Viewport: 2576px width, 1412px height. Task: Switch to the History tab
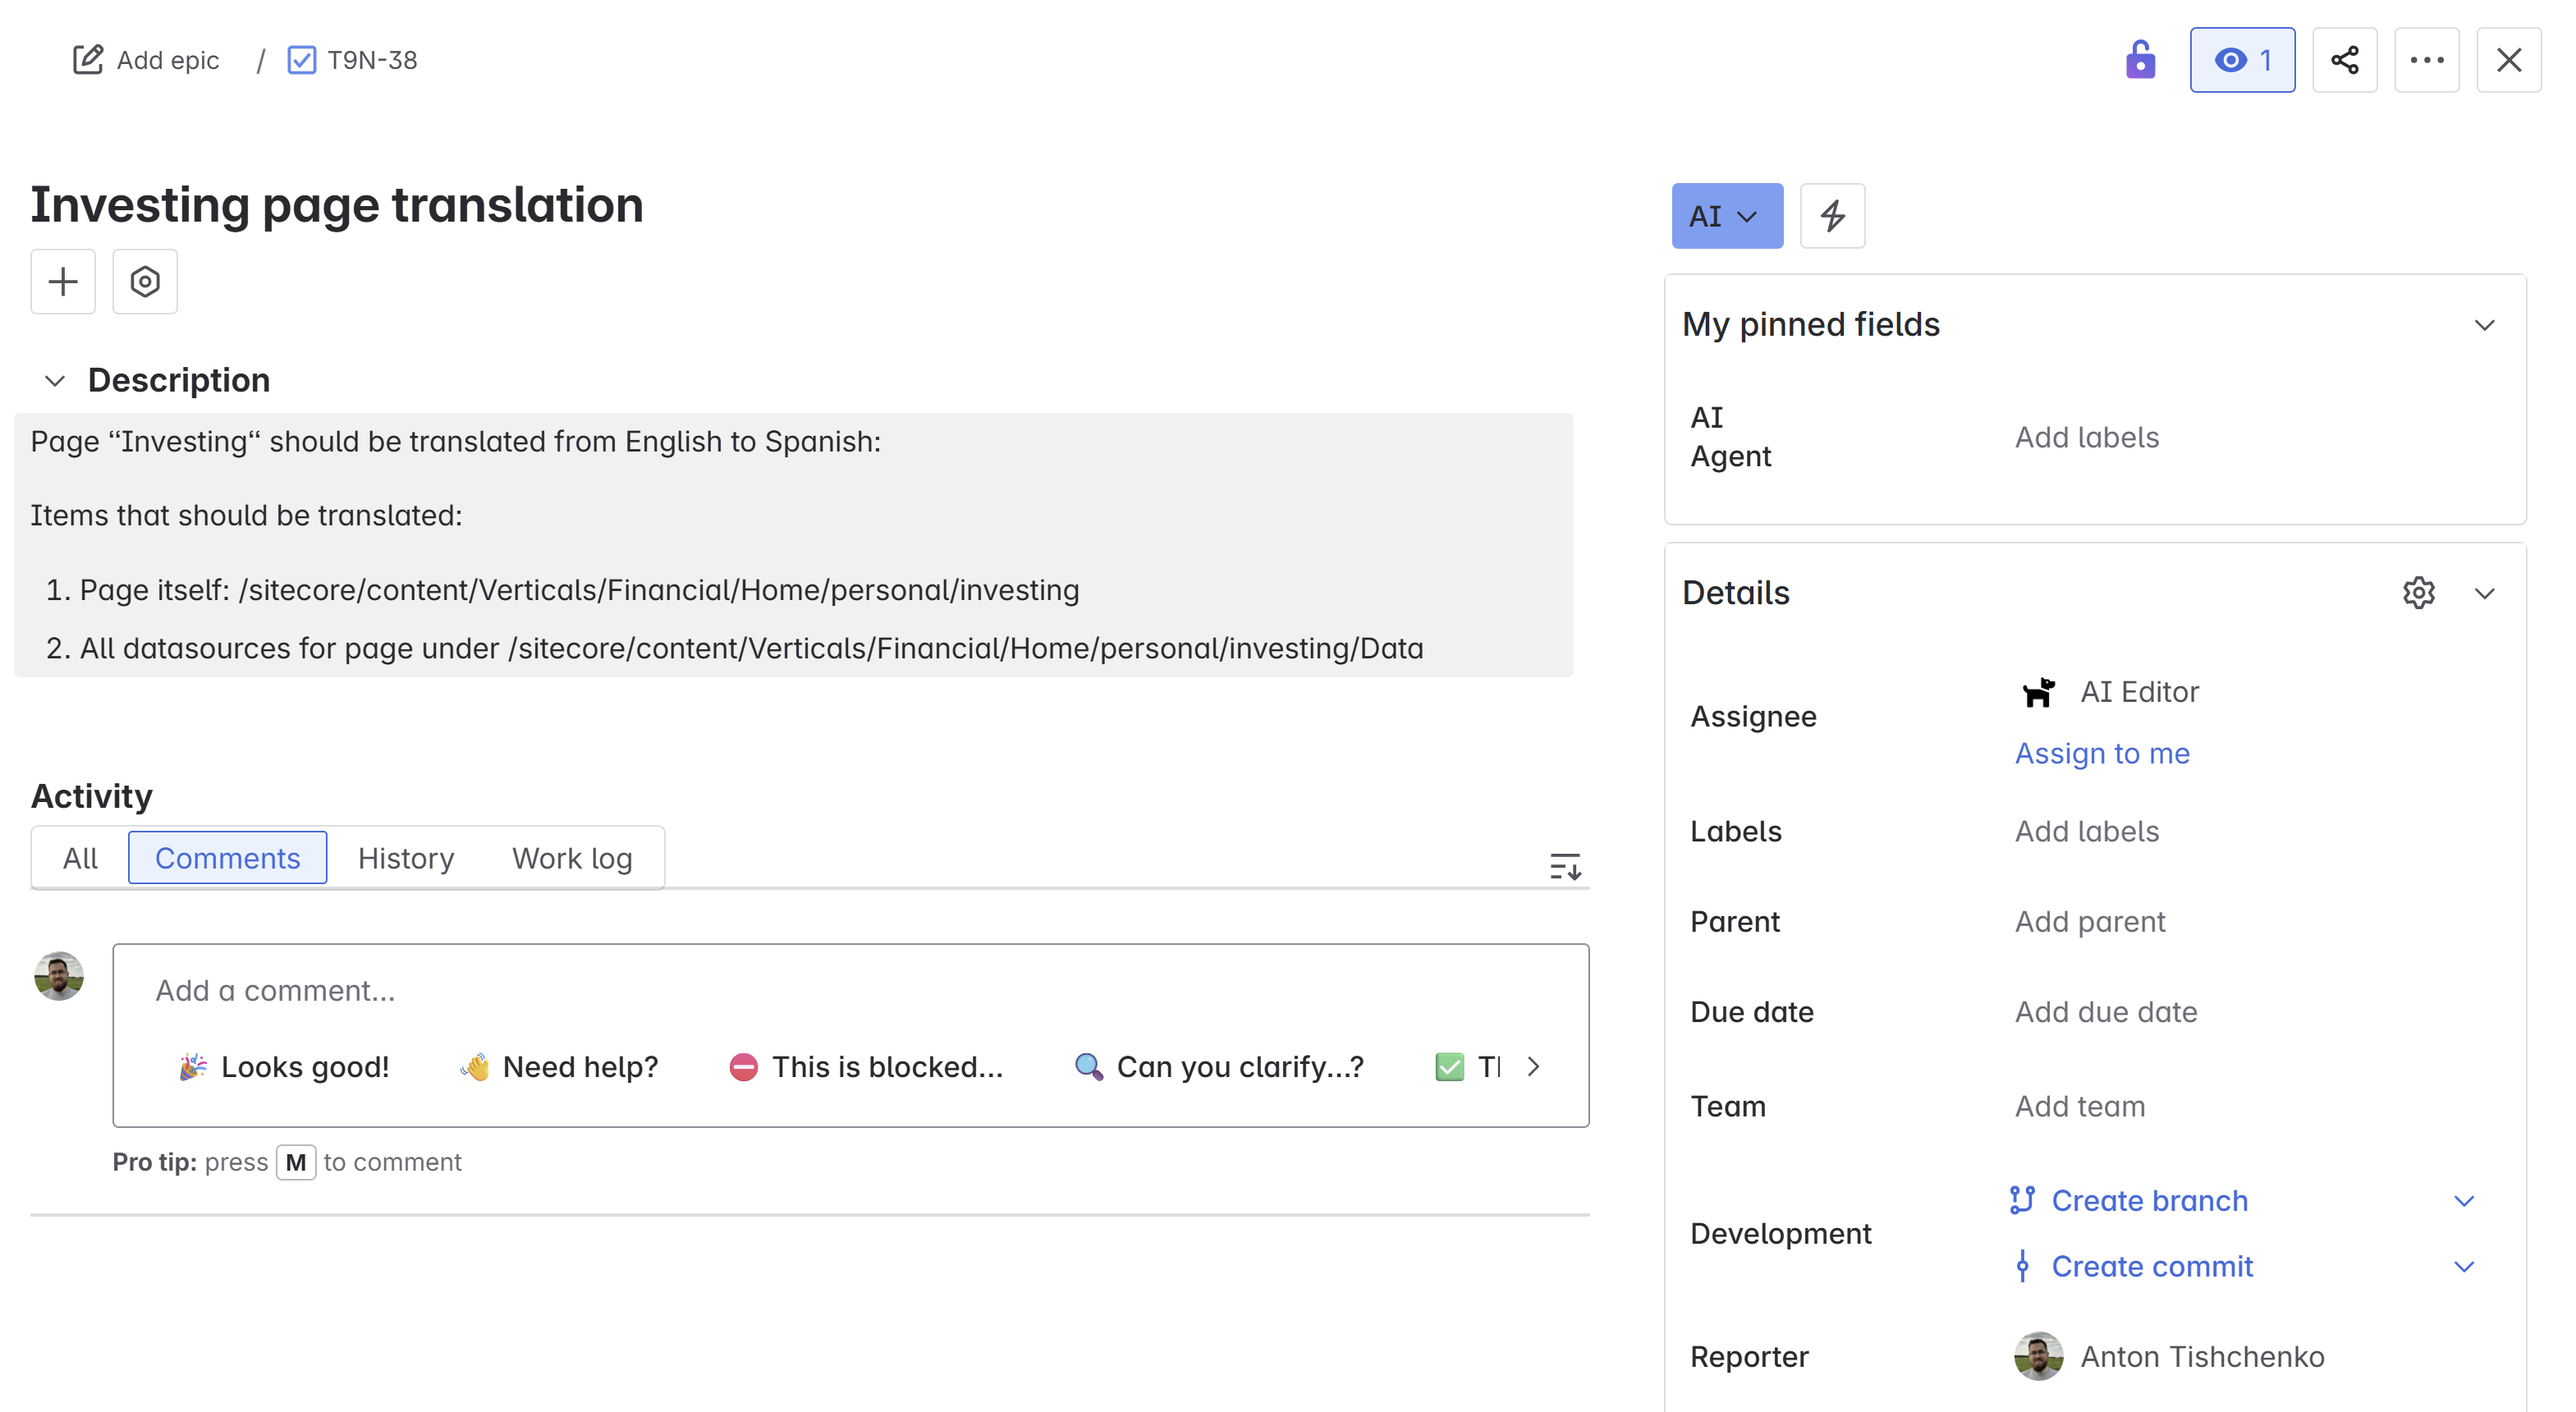pos(405,858)
